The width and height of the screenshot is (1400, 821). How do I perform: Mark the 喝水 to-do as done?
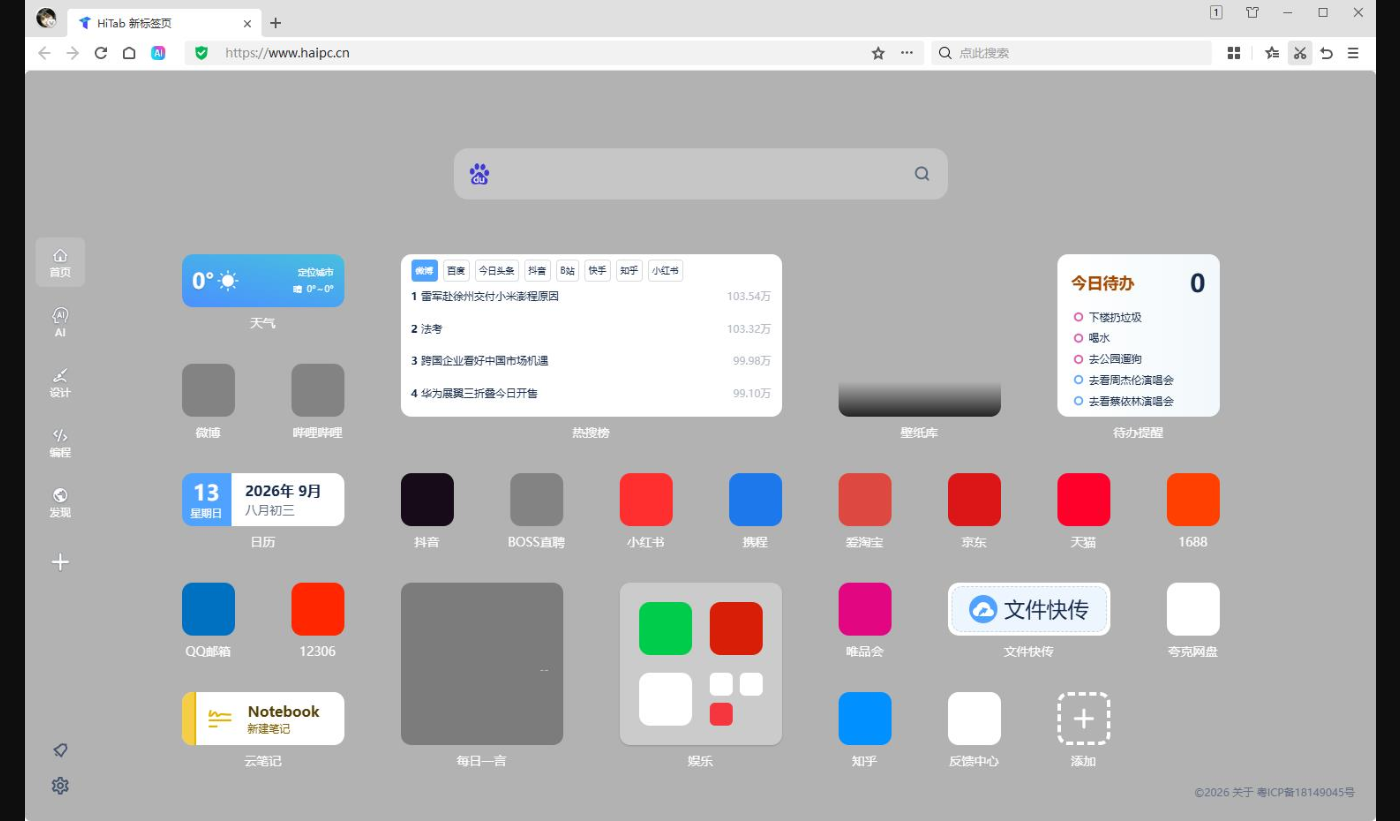[x=1078, y=338]
